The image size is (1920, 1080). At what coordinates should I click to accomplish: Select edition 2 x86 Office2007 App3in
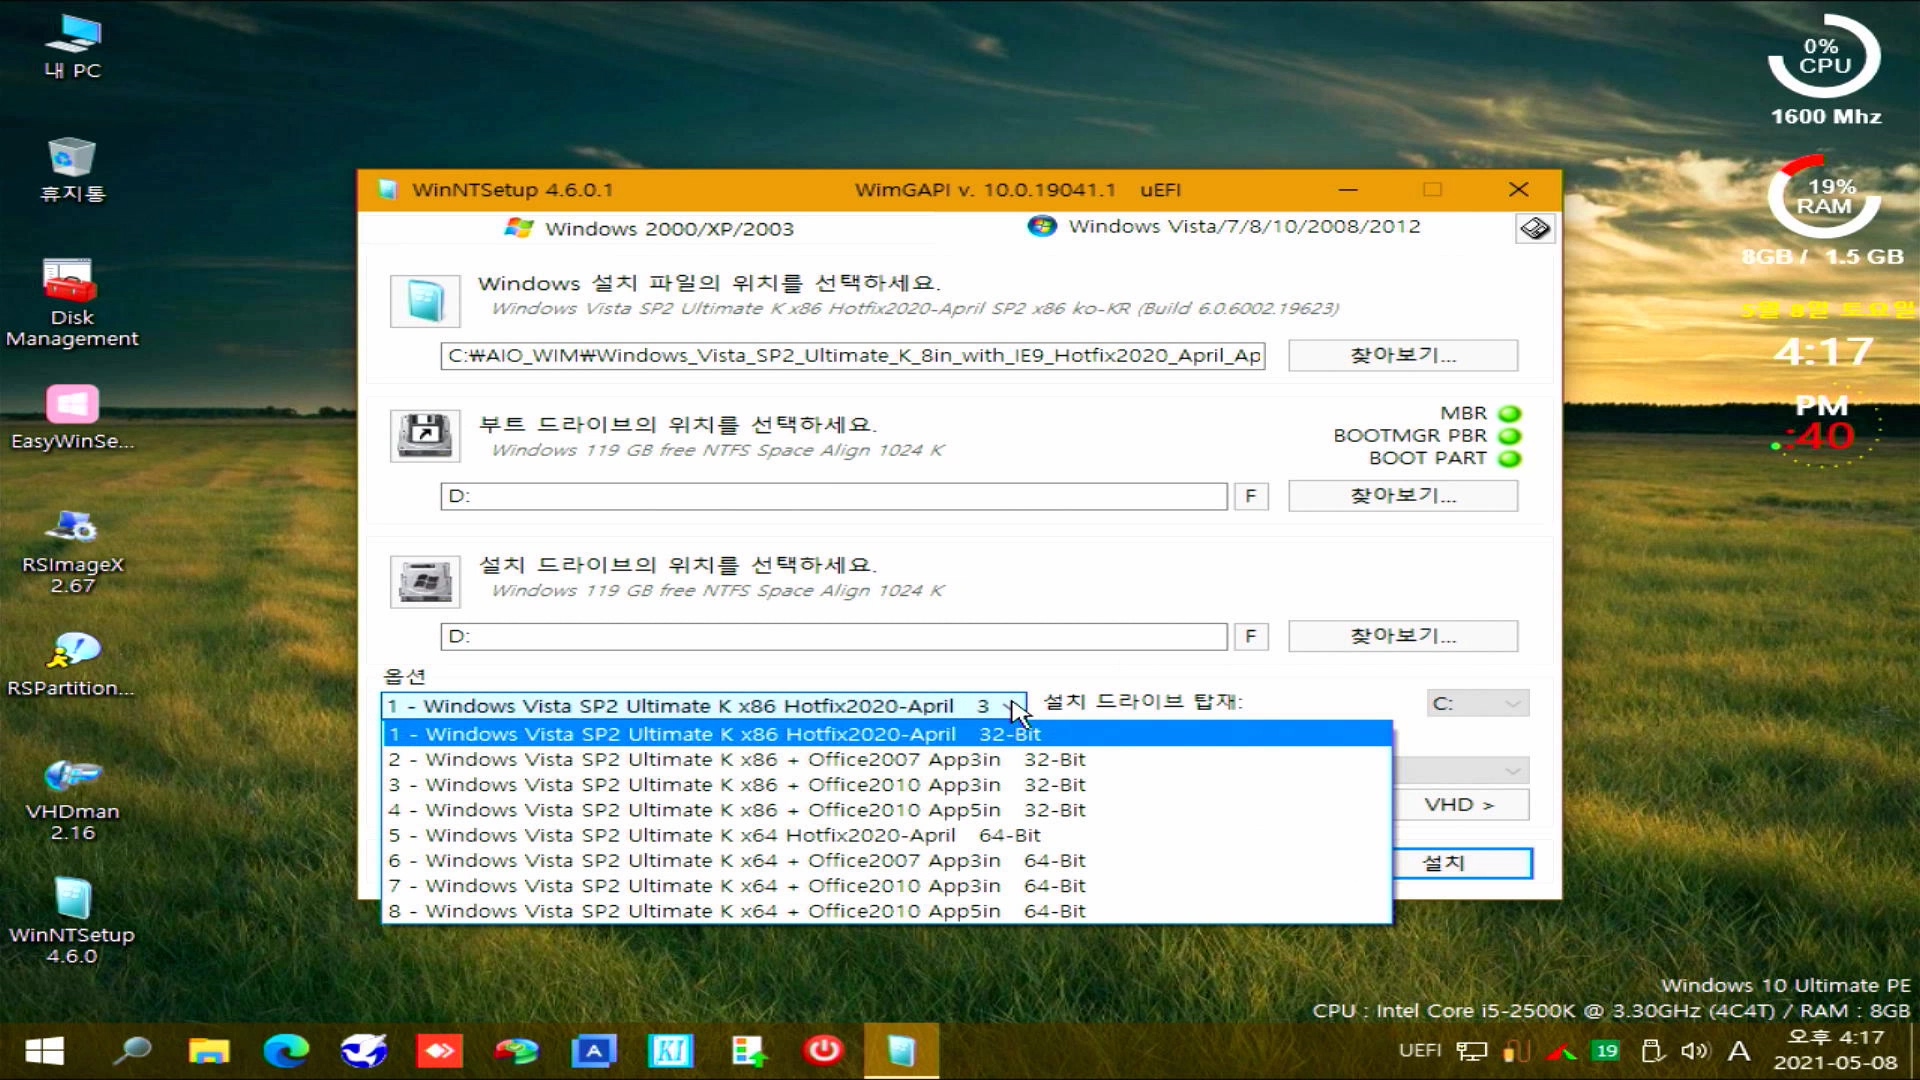887,759
